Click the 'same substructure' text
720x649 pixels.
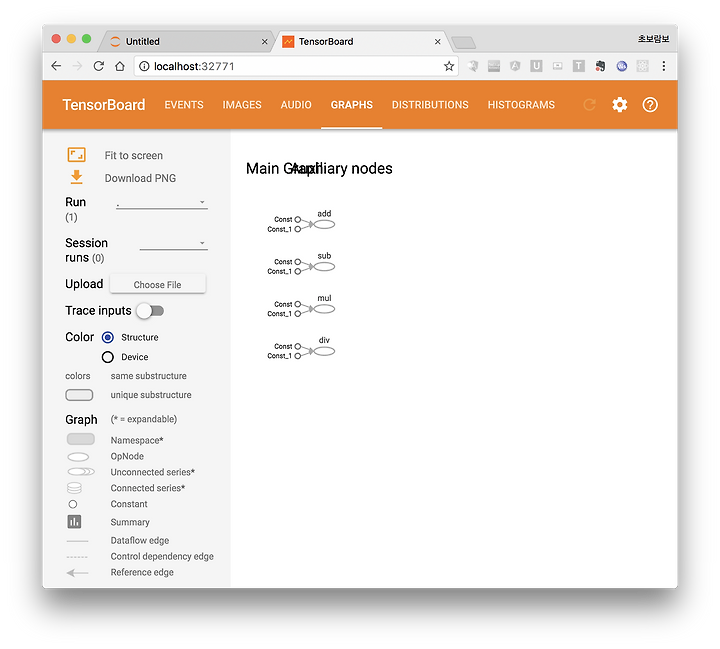[148, 376]
